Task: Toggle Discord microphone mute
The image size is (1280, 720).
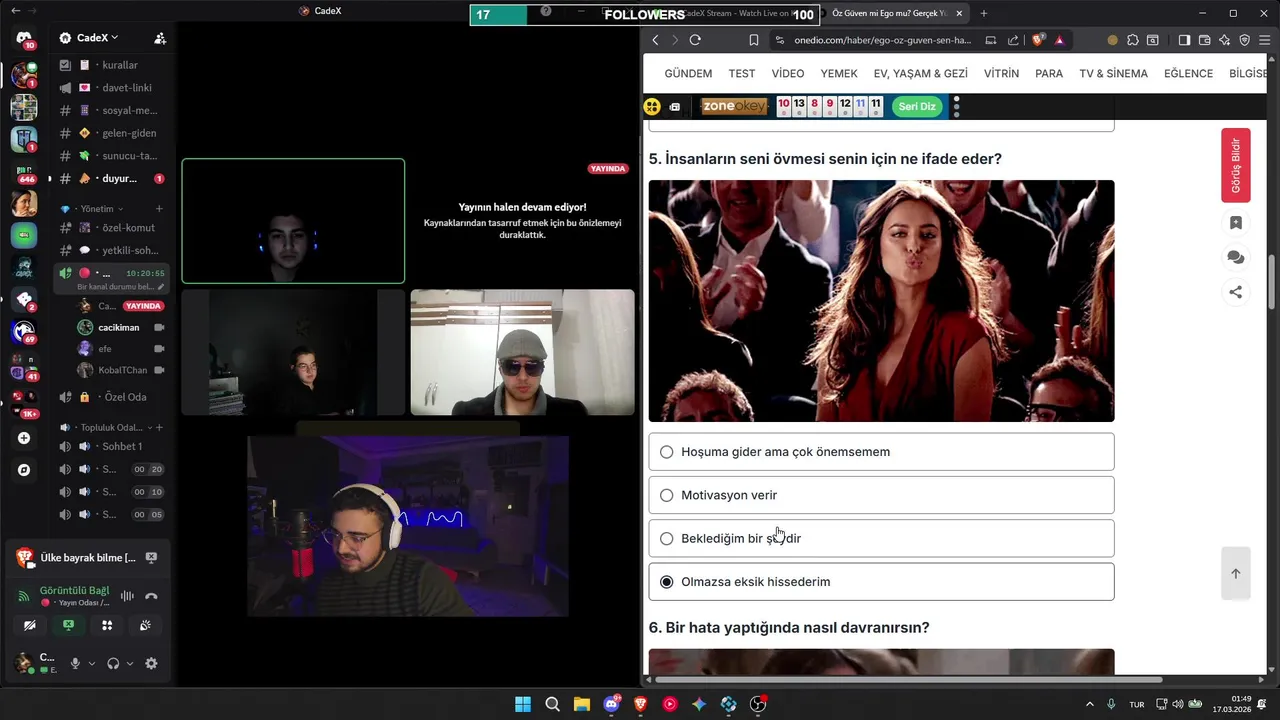Action: (x=74, y=663)
